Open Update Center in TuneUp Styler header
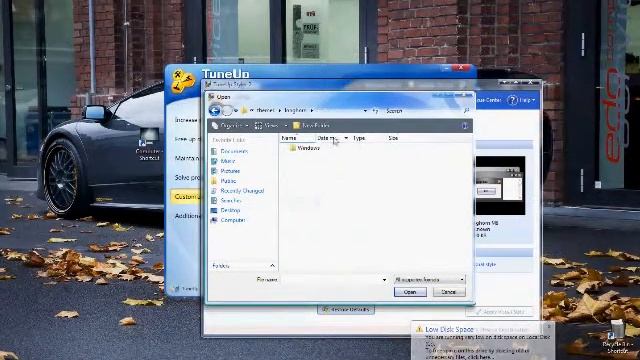640x360 pixels. click(488, 100)
